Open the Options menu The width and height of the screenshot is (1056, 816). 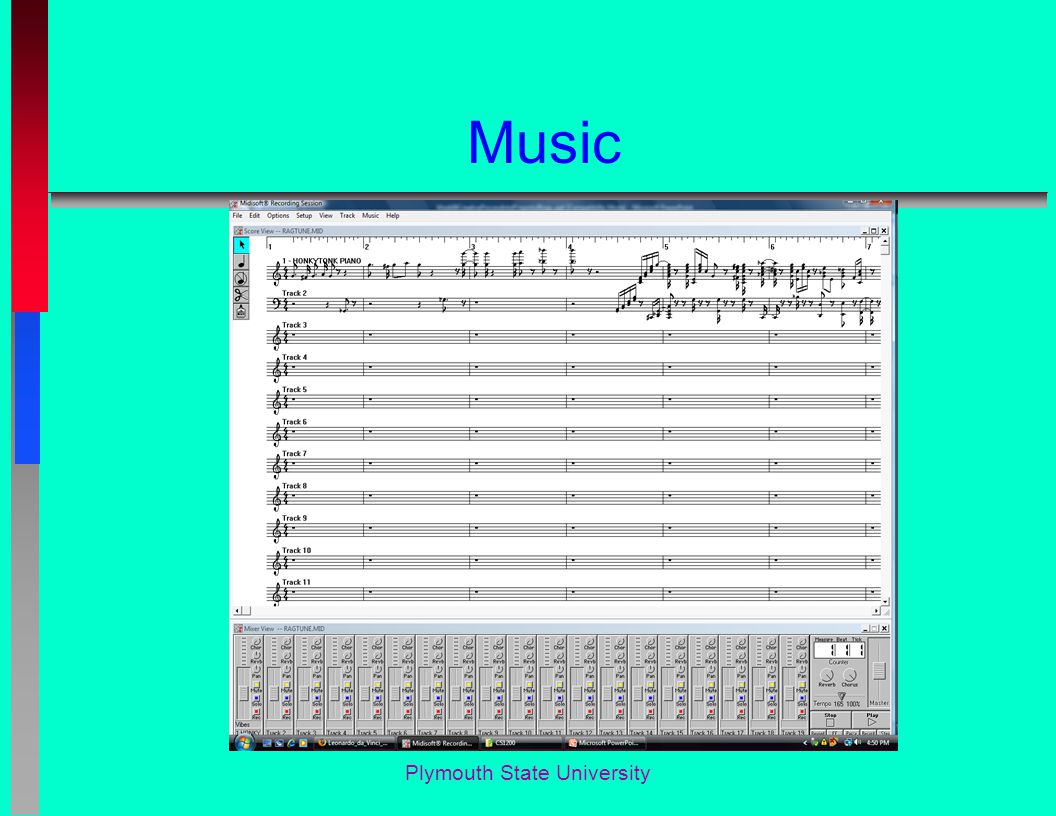(278, 216)
